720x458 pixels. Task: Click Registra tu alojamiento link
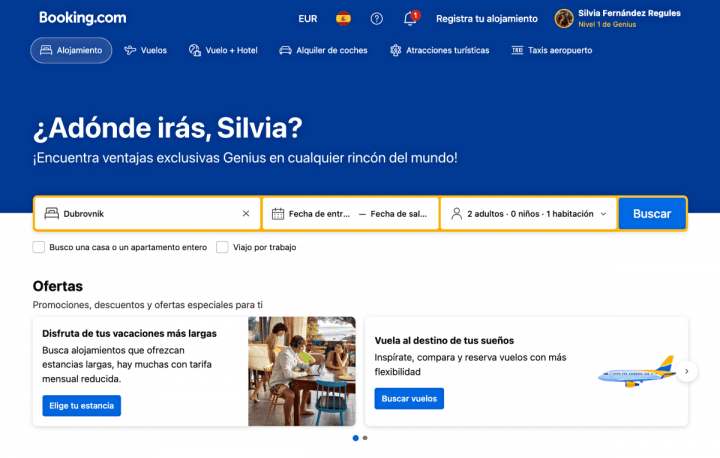pos(487,19)
